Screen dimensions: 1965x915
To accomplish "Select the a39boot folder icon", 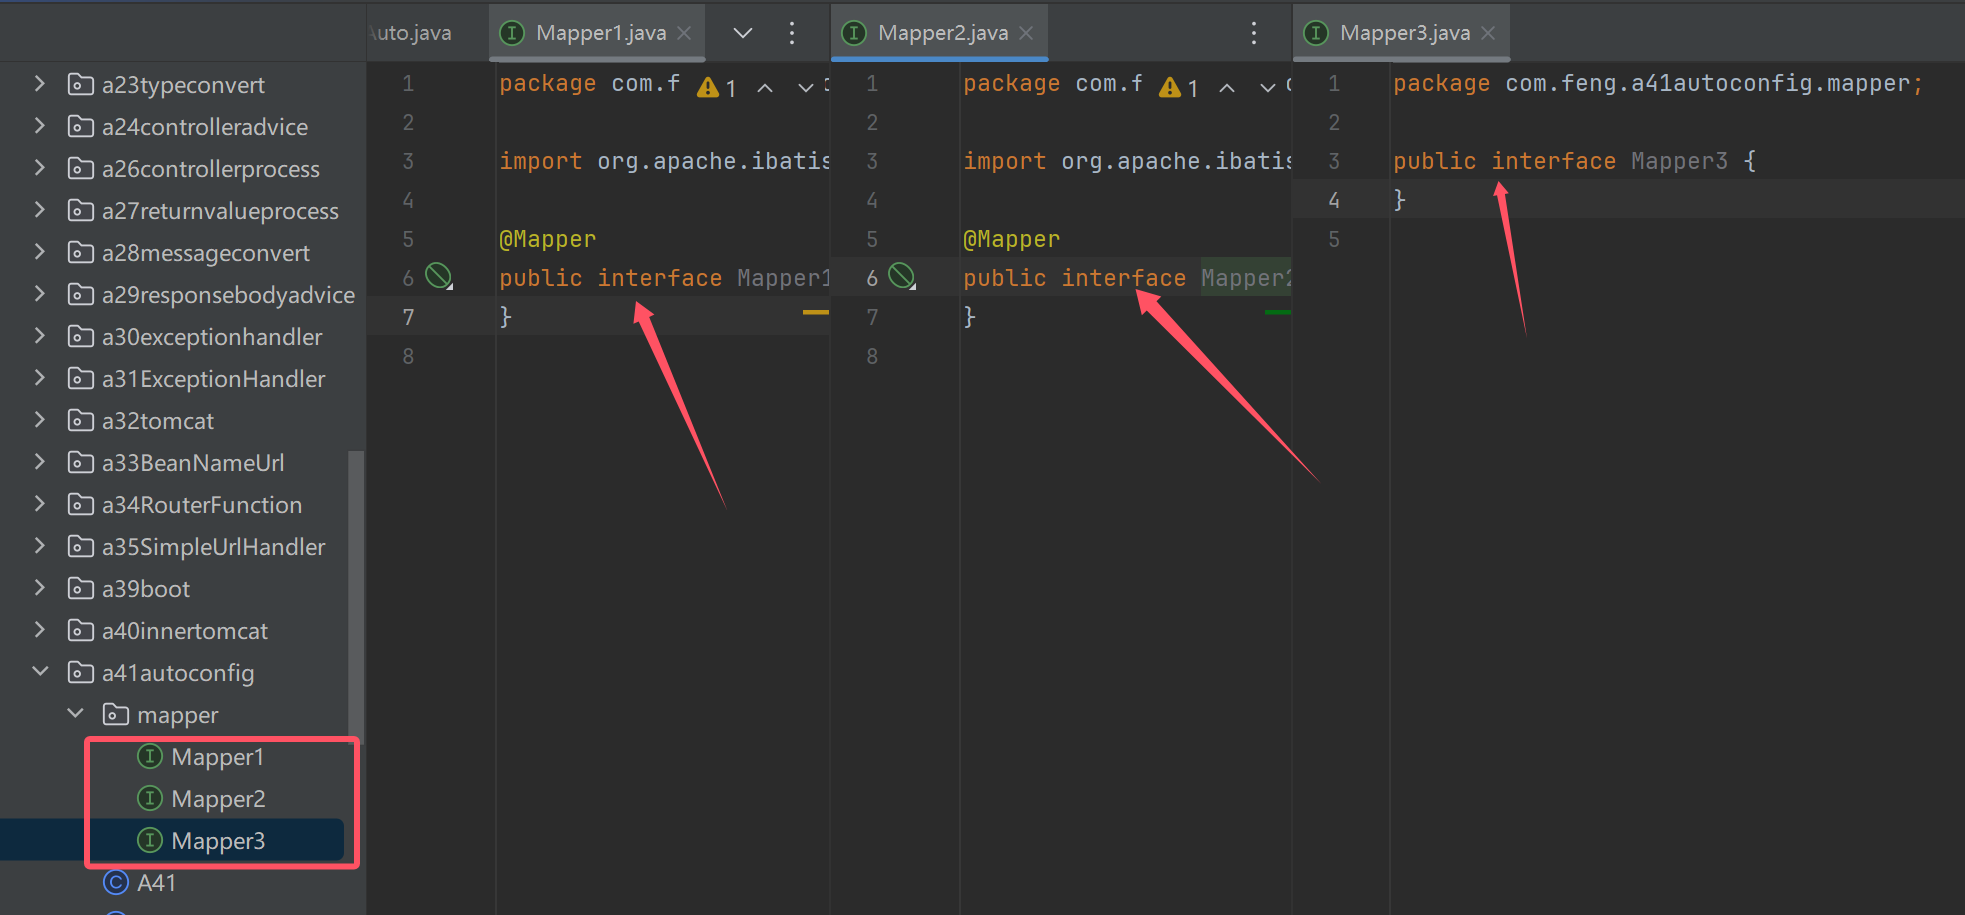I will click(81, 588).
